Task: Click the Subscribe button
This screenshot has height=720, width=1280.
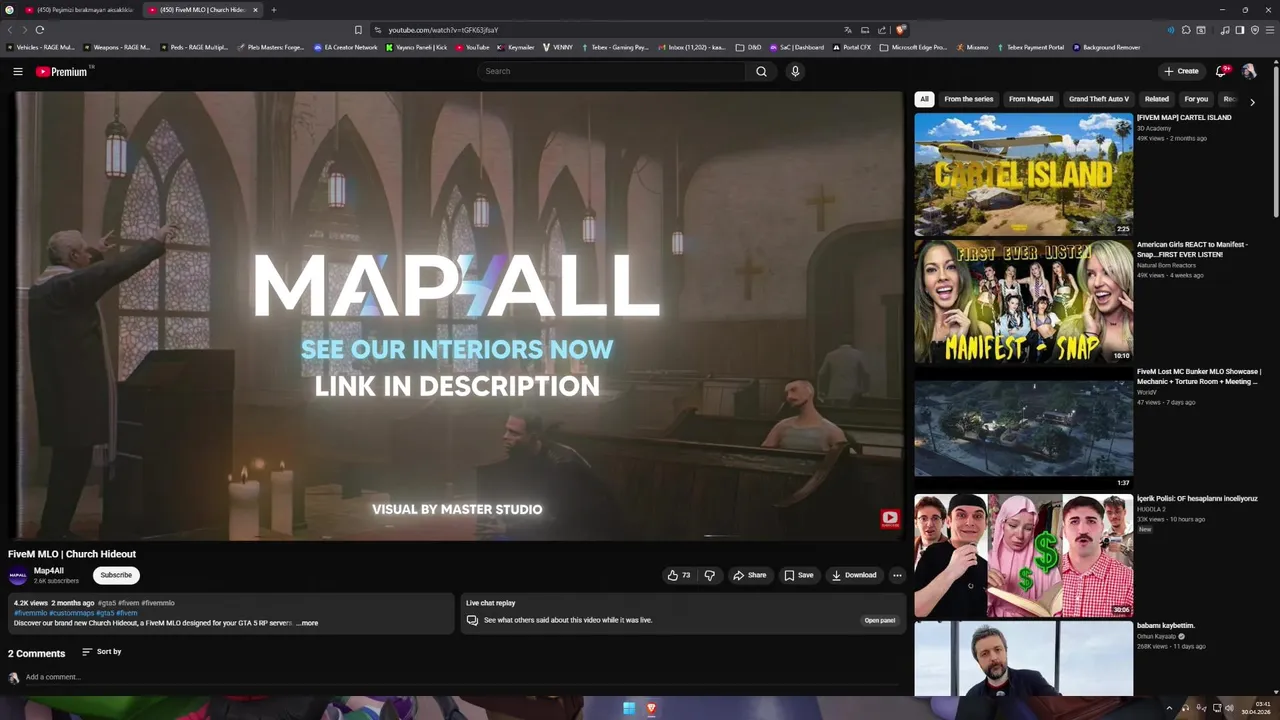Action: coord(116,575)
